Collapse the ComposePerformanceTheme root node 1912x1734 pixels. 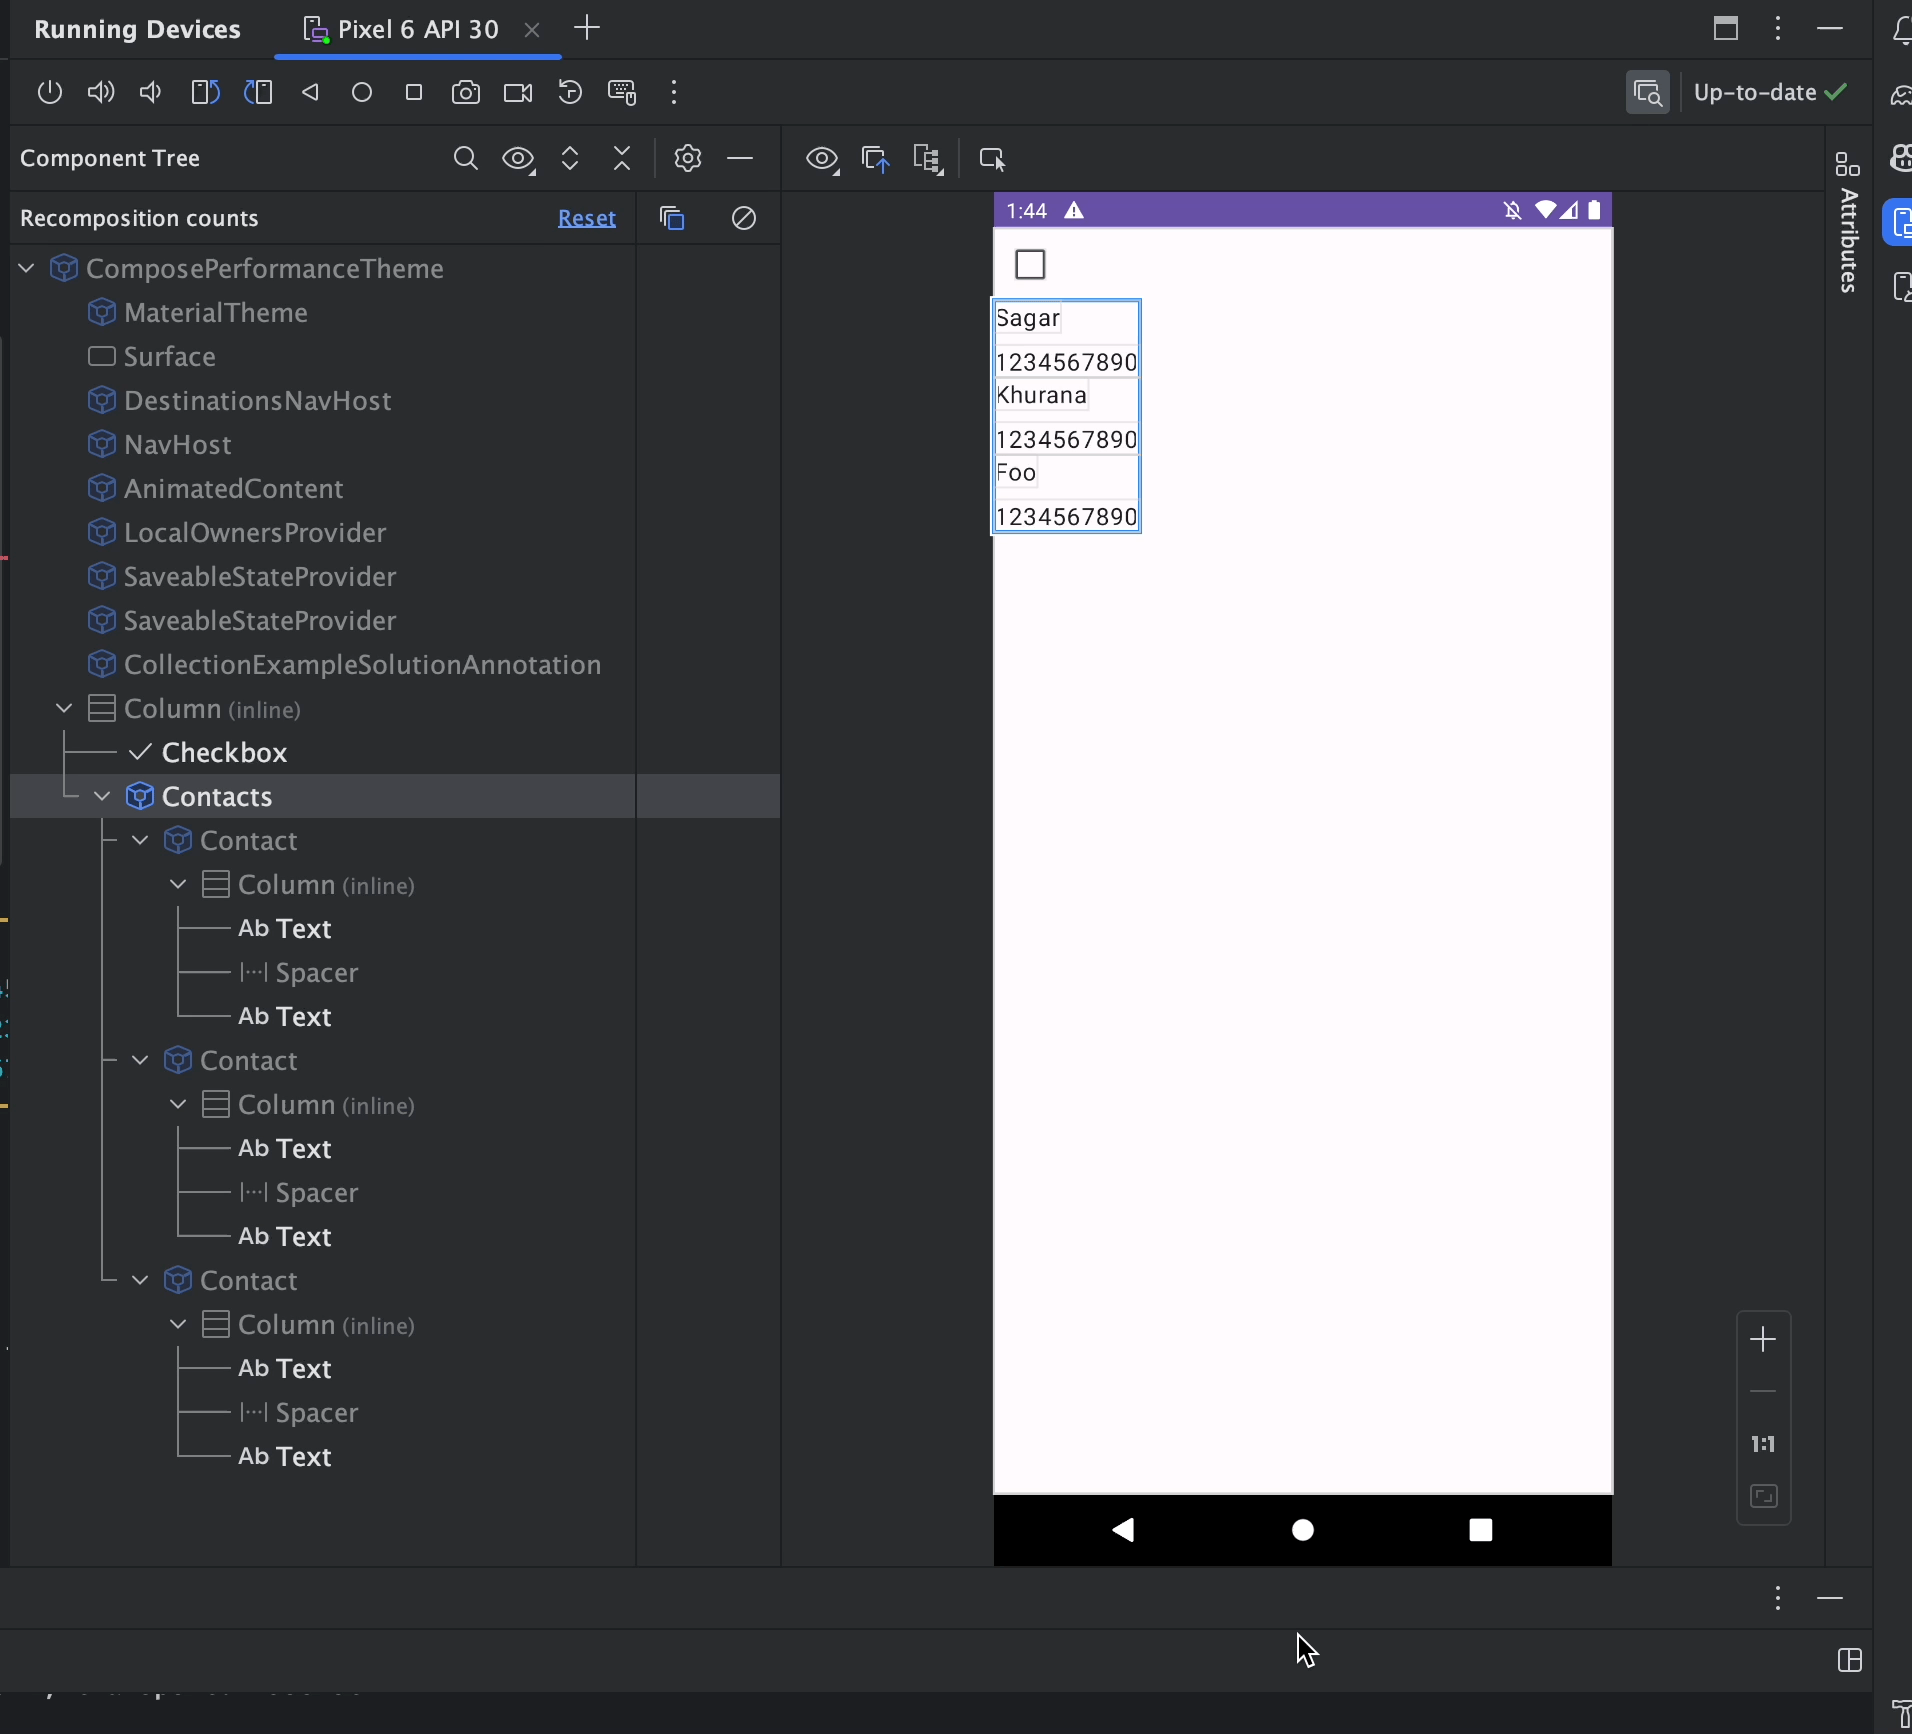pyautogui.click(x=27, y=269)
